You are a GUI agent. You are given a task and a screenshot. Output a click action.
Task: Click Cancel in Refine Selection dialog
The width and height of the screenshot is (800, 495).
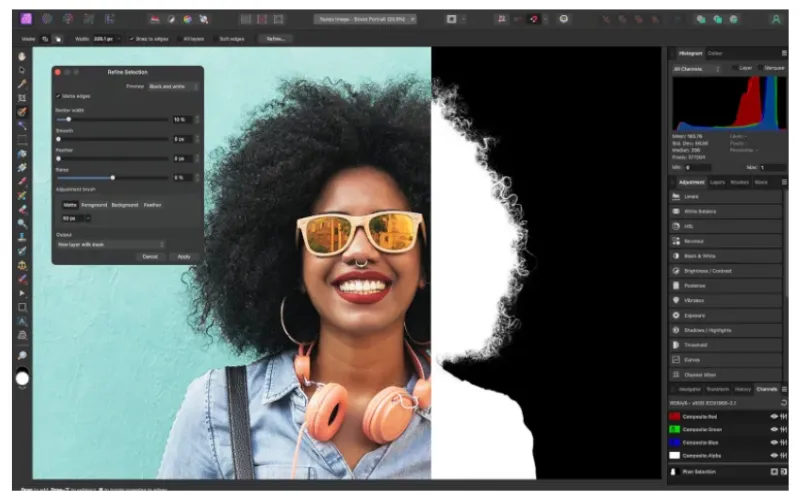[x=150, y=257]
